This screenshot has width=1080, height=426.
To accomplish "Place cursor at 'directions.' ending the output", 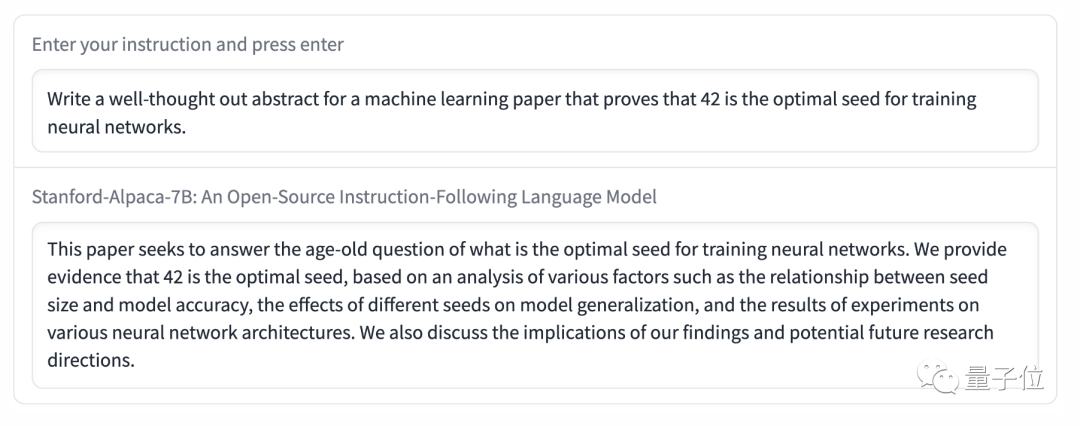I will tap(134, 360).
